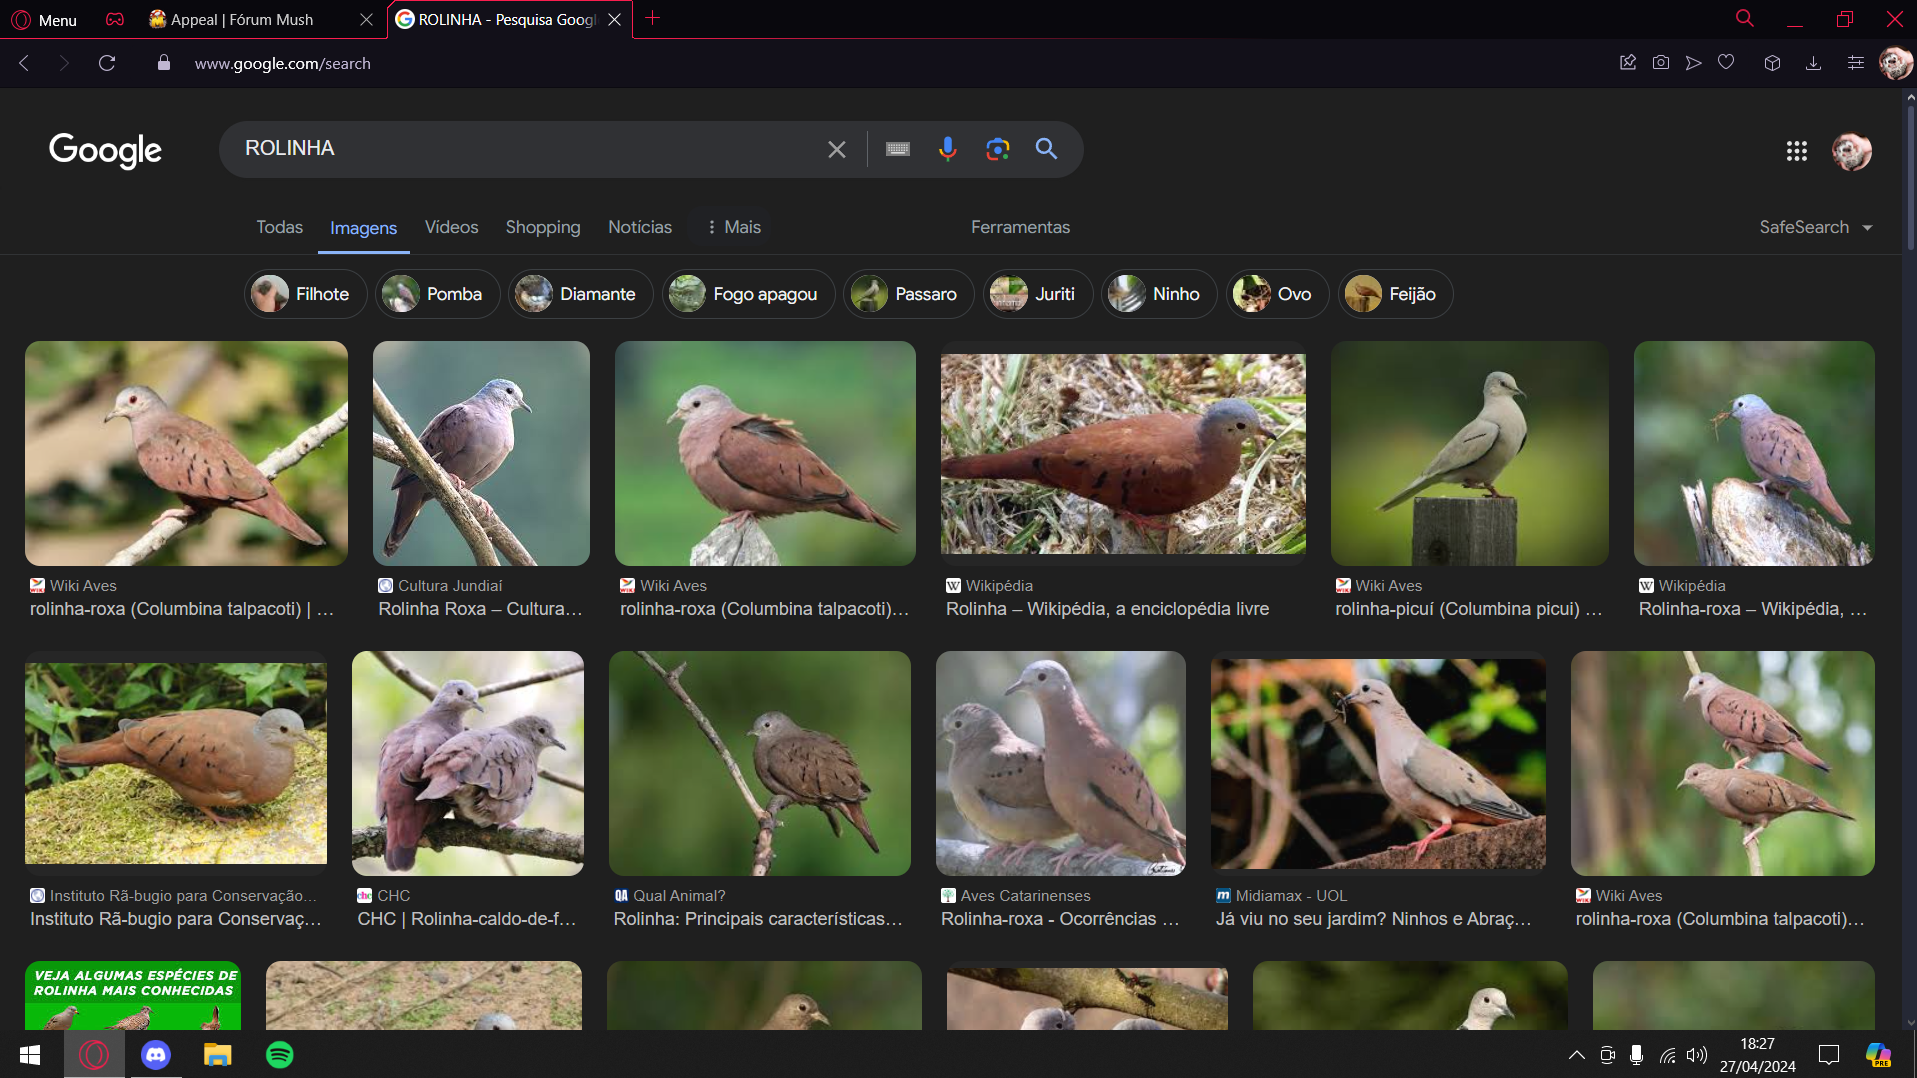Screen dimensions: 1917x1078
Task: Click the Google logo
Action: pos(105,150)
